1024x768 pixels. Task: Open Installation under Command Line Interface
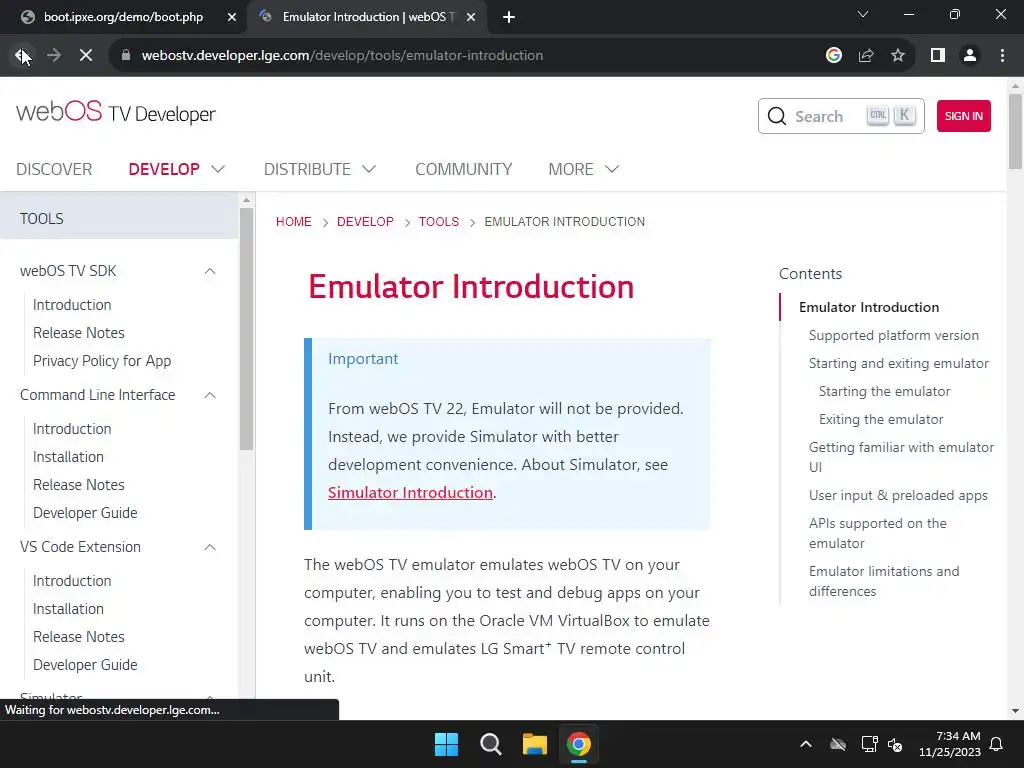click(x=68, y=457)
